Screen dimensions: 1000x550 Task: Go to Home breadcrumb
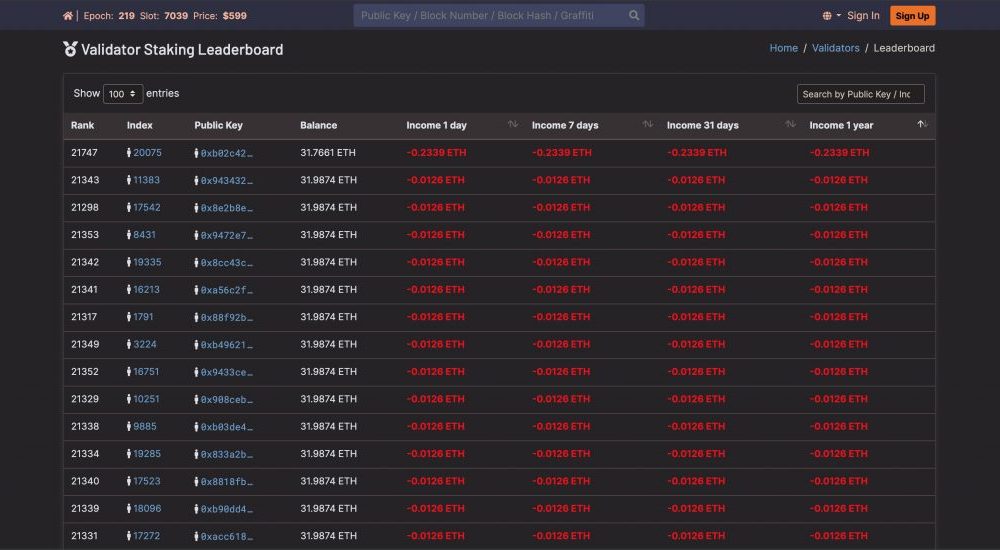(x=783, y=48)
